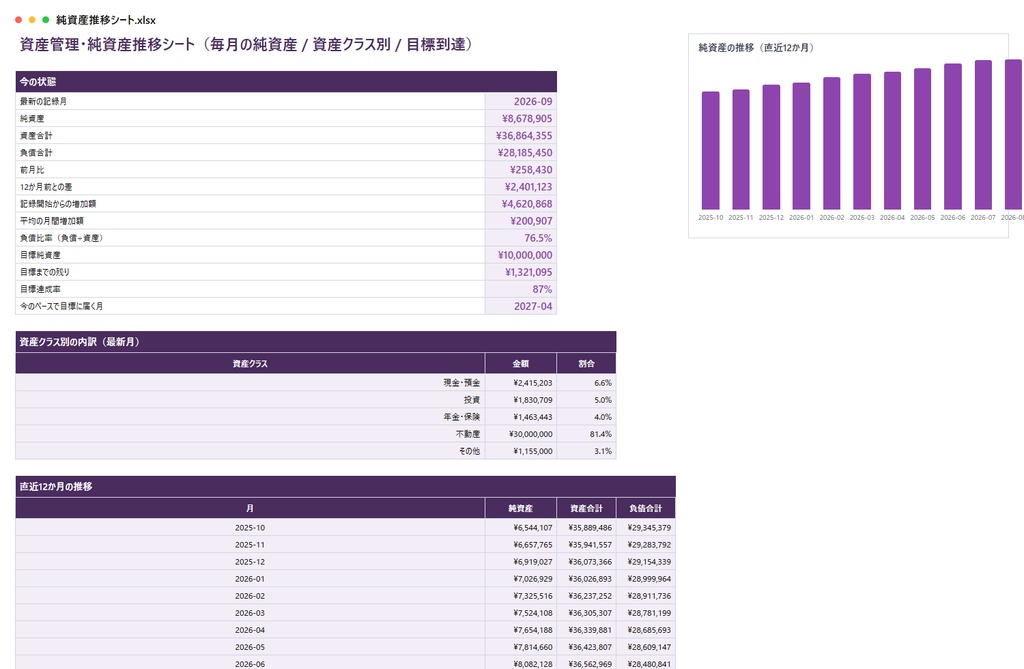Click the ¥30,000,000 real estate amount cell

pos(521,434)
